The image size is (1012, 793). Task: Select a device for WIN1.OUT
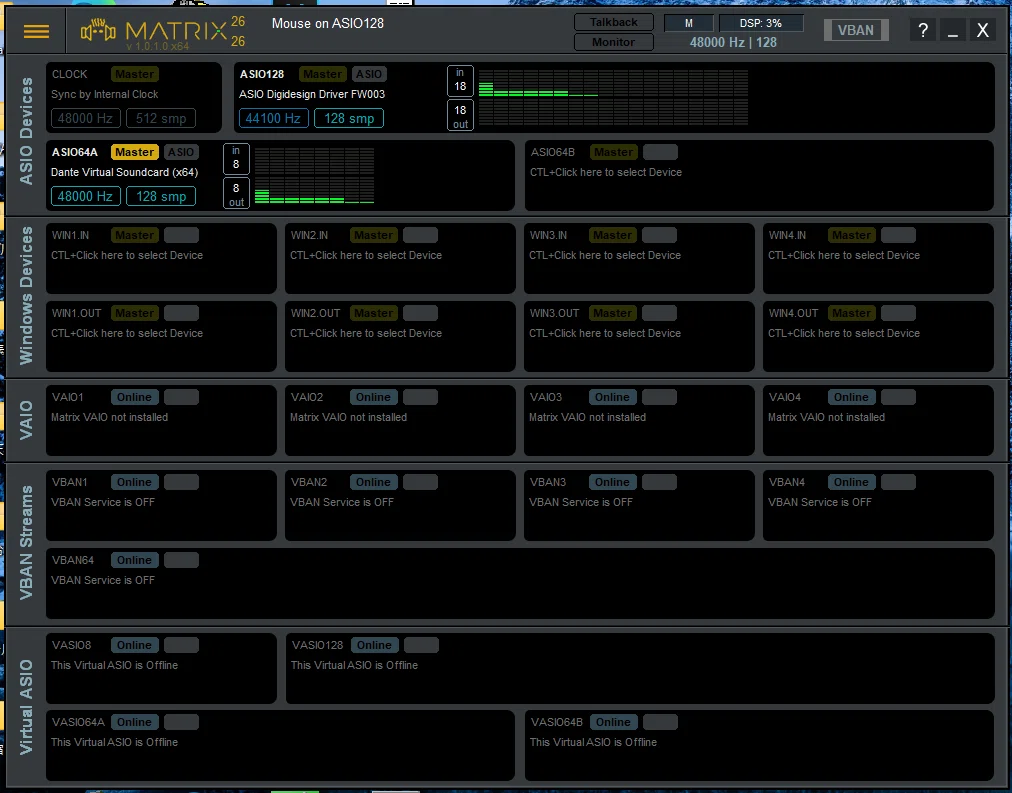pos(127,334)
